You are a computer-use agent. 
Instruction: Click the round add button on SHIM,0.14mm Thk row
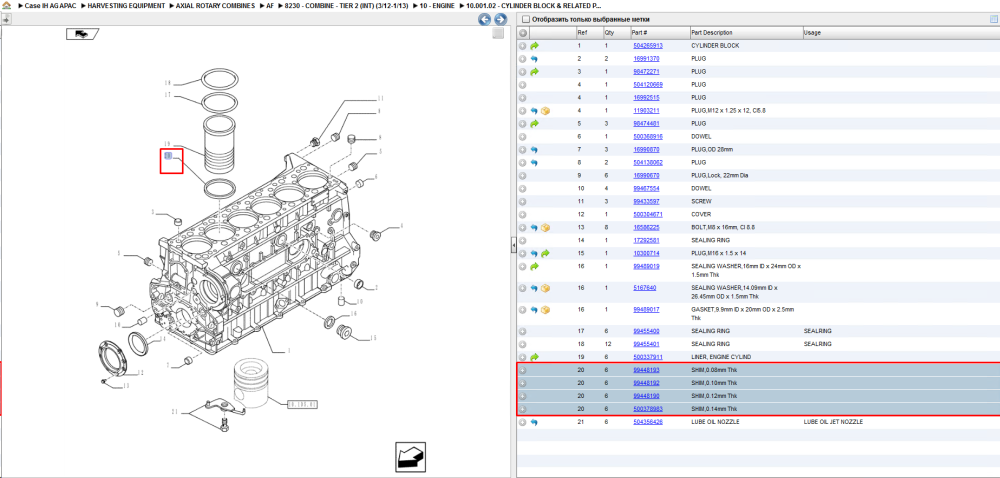523,409
